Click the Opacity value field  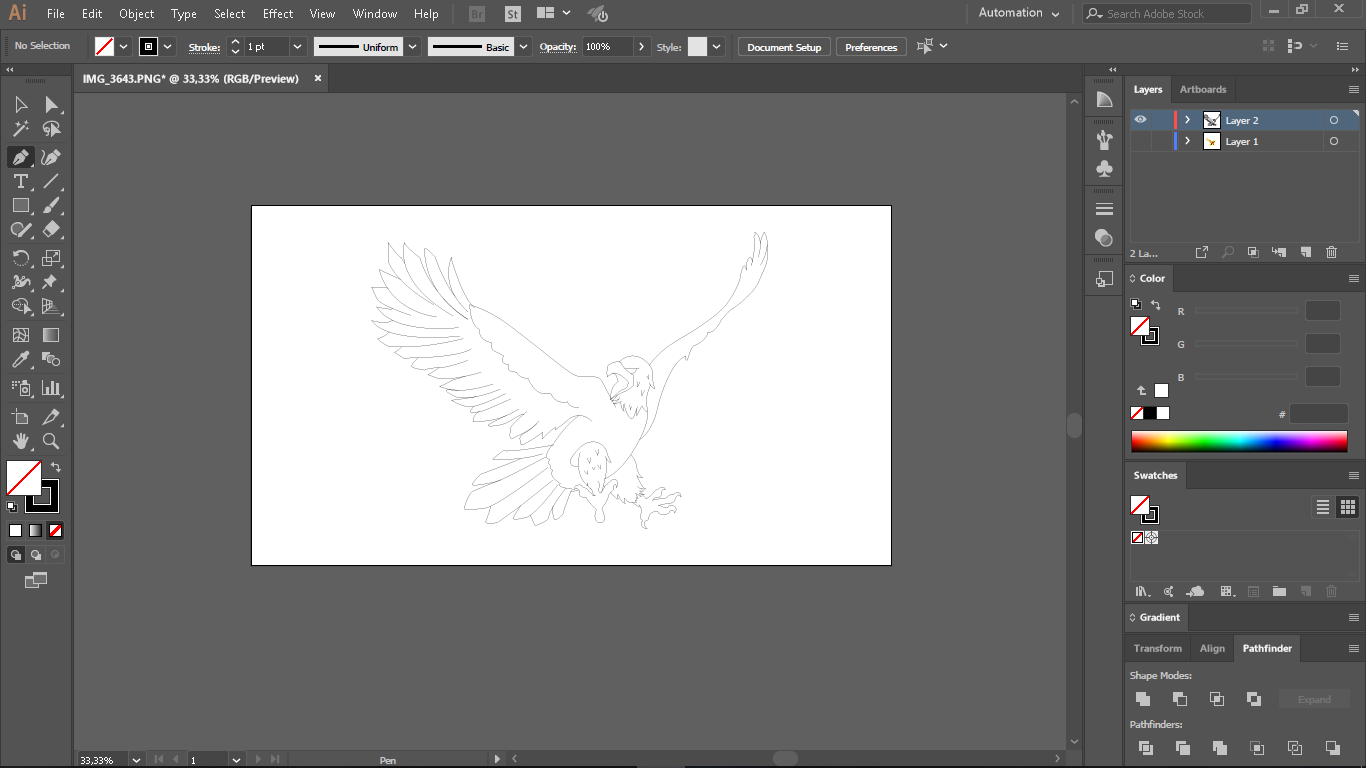point(607,47)
